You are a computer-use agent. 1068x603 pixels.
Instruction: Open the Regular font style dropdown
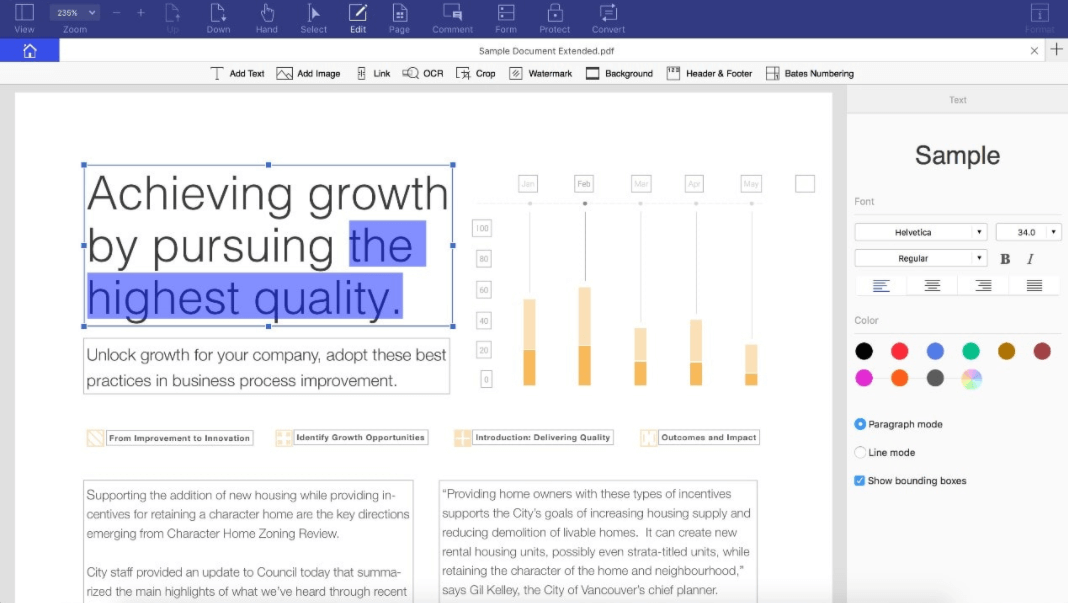coord(920,258)
